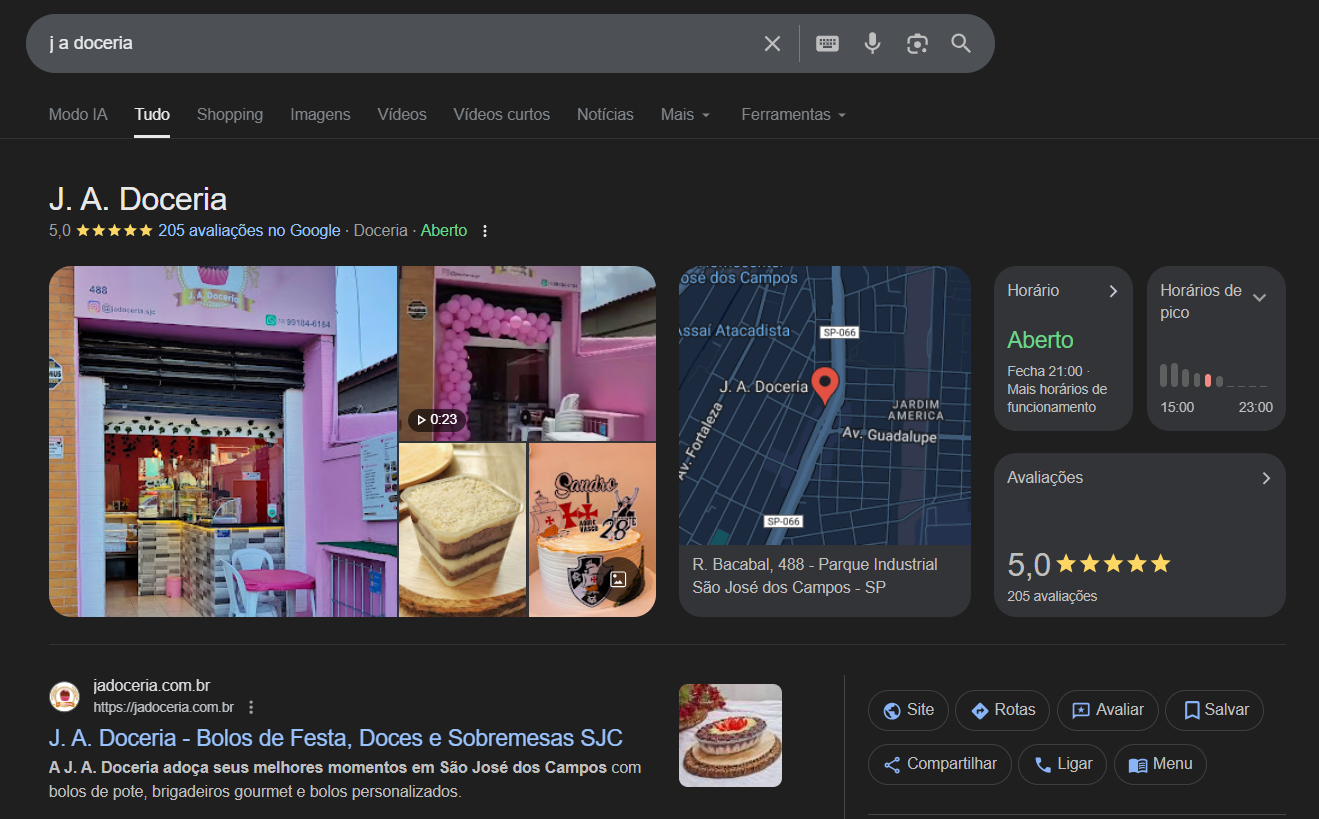Expand the Mais dropdown
1319x819 pixels.
685,114
